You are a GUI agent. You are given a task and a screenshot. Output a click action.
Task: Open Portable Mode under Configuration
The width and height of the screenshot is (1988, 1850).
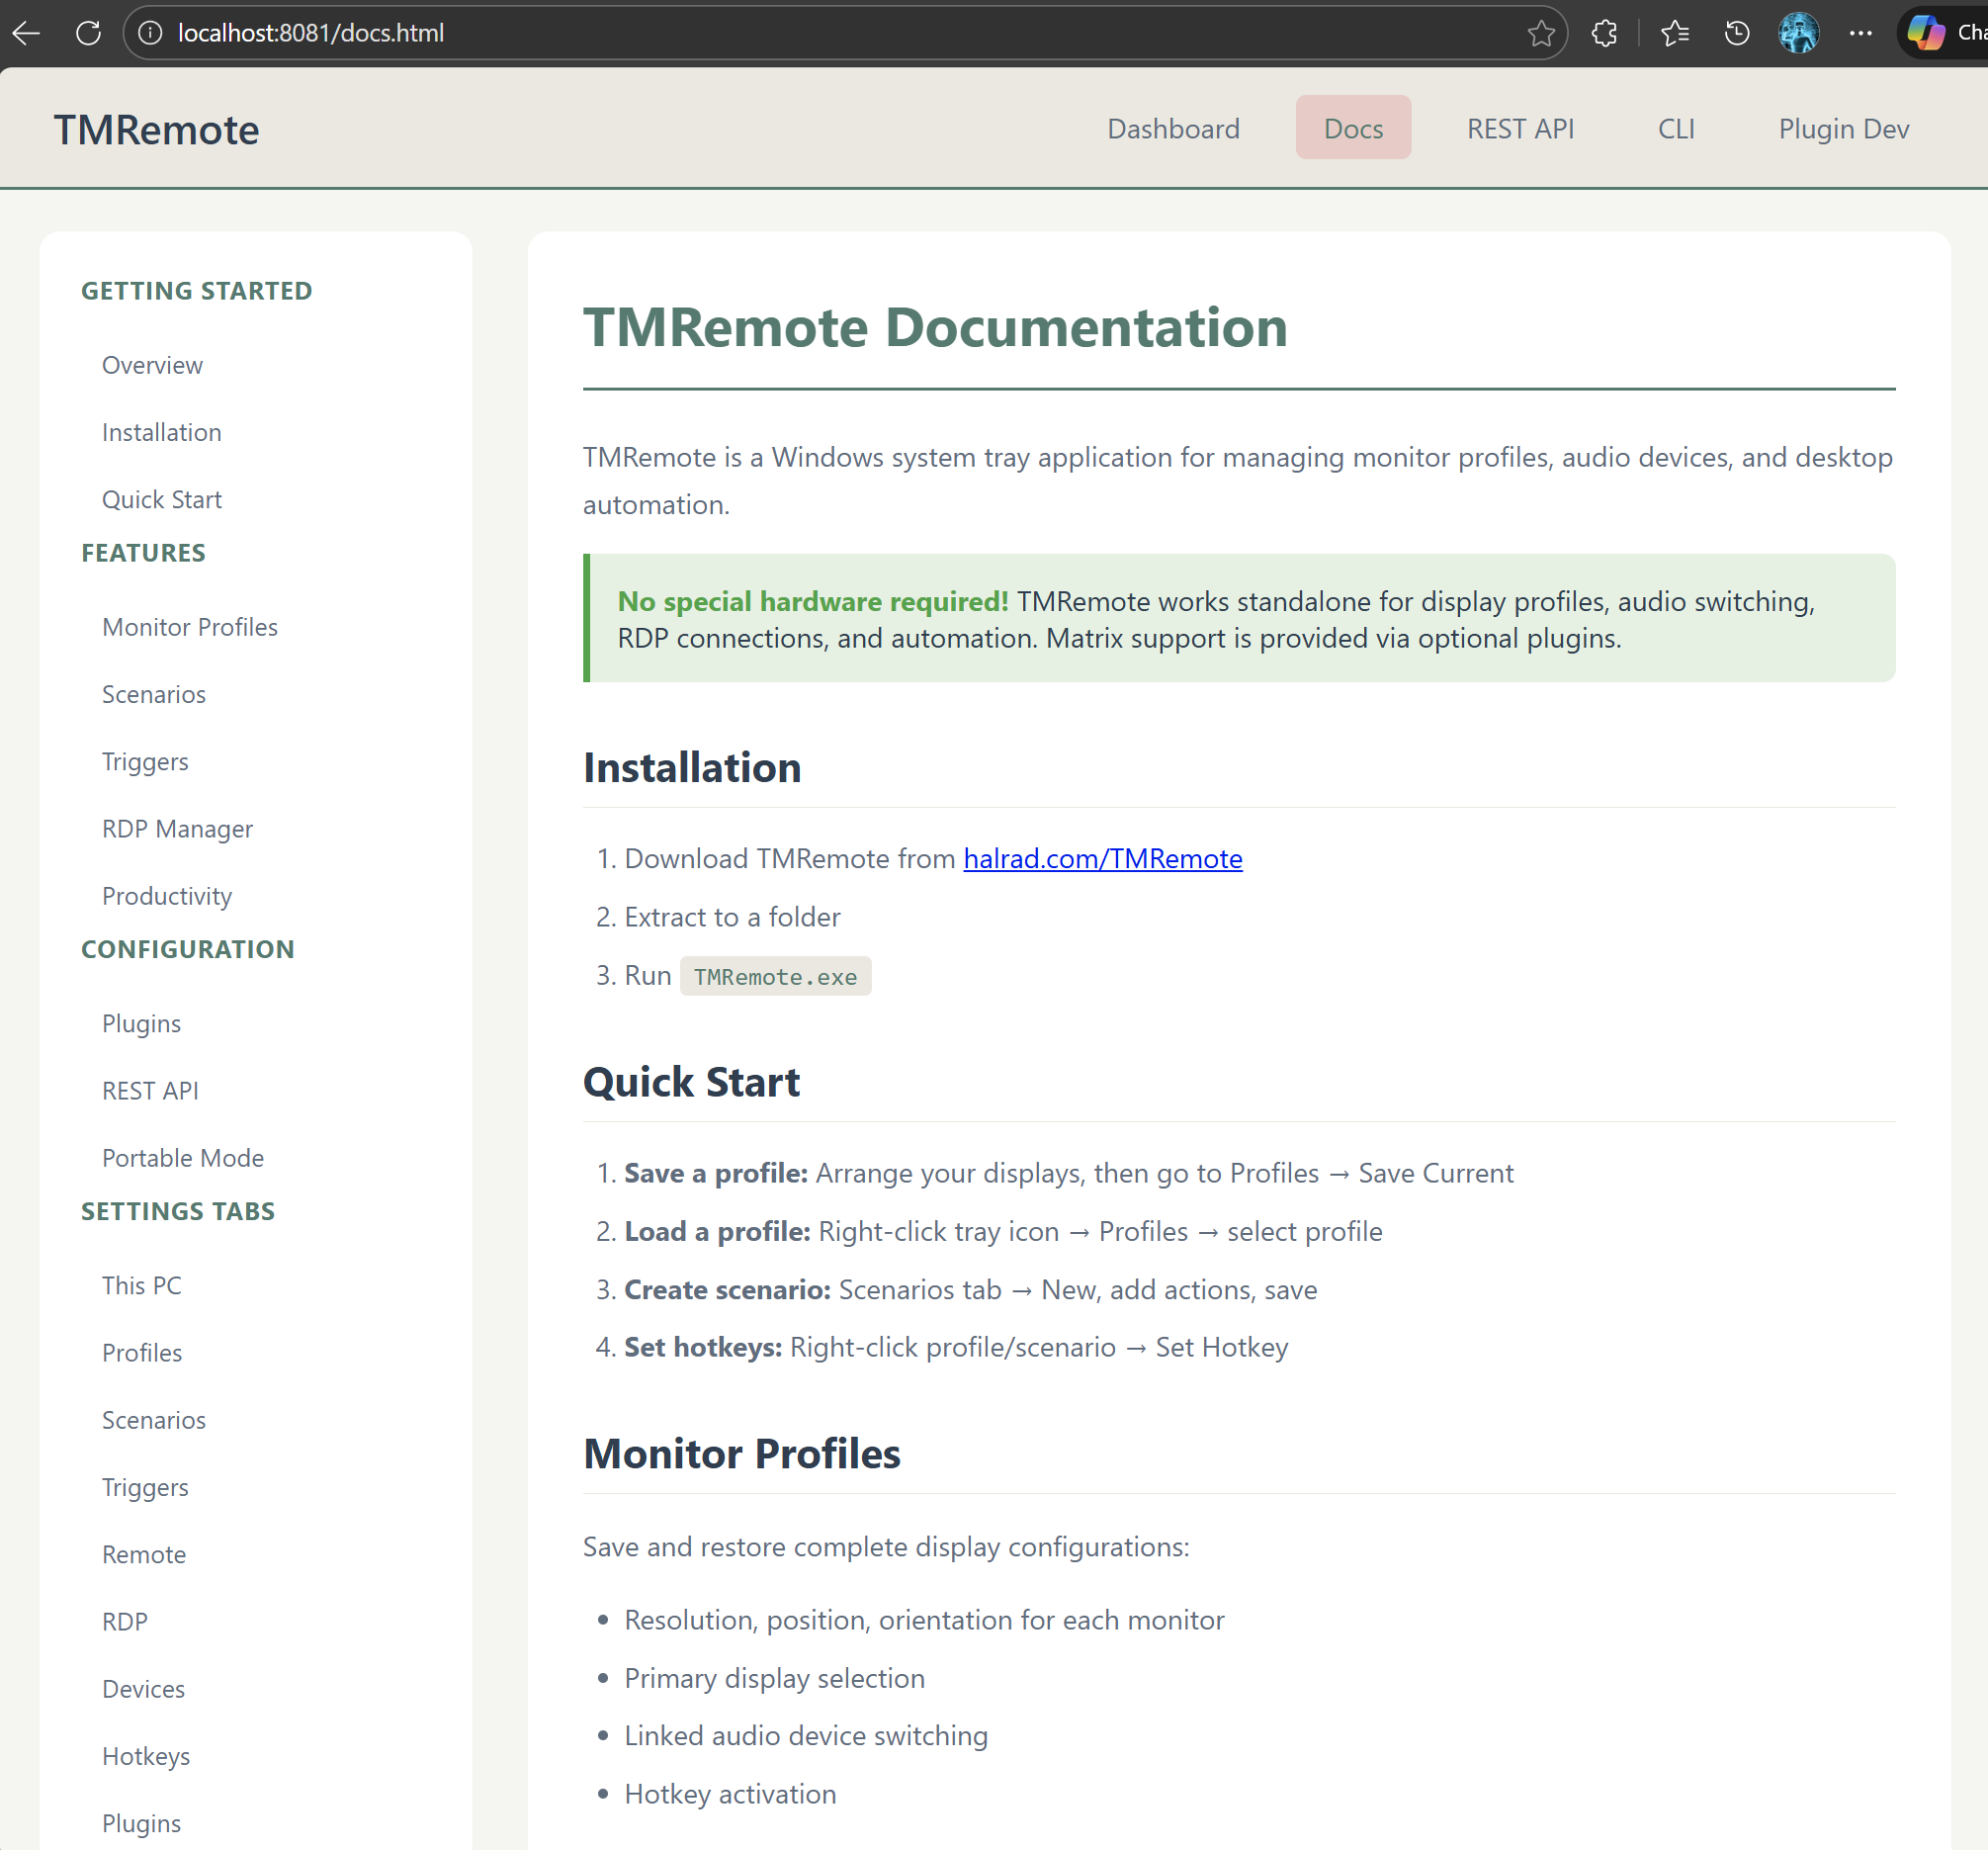[x=182, y=1157]
